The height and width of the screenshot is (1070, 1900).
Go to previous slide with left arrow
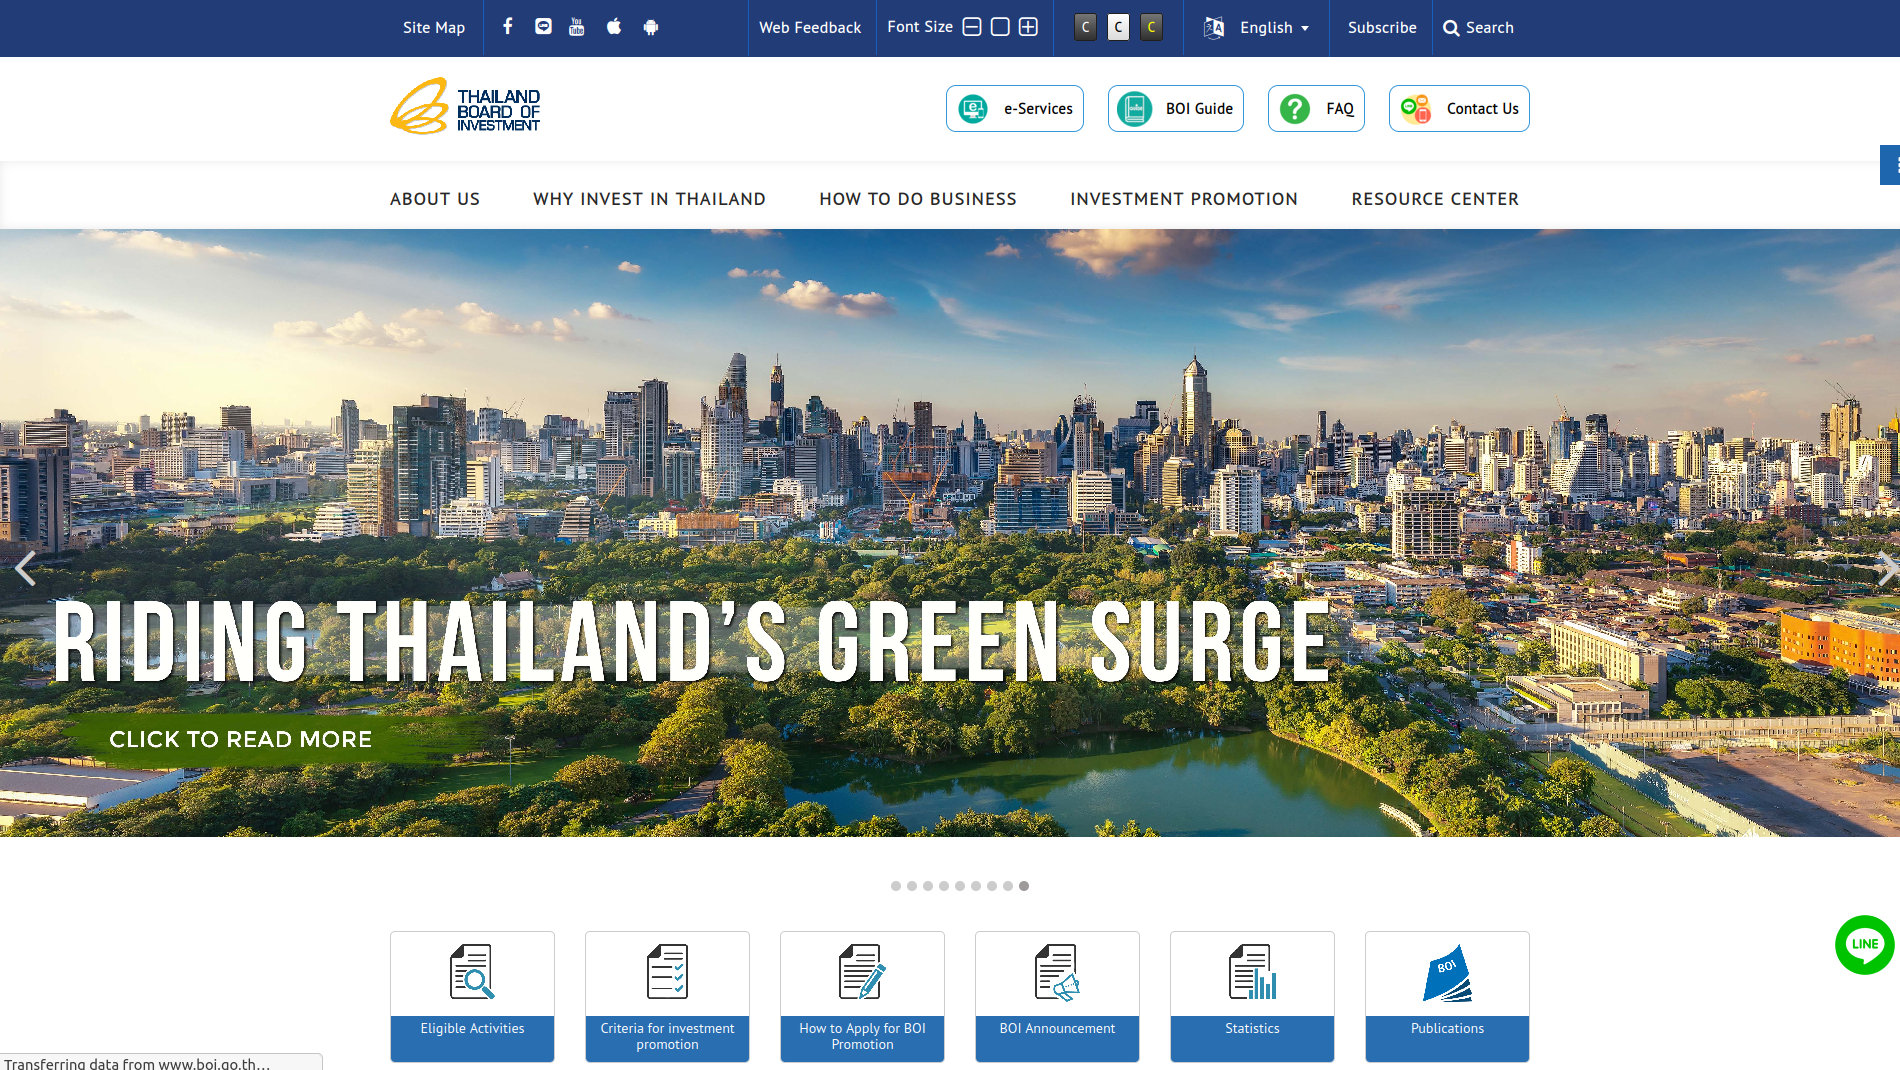[x=25, y=568]
